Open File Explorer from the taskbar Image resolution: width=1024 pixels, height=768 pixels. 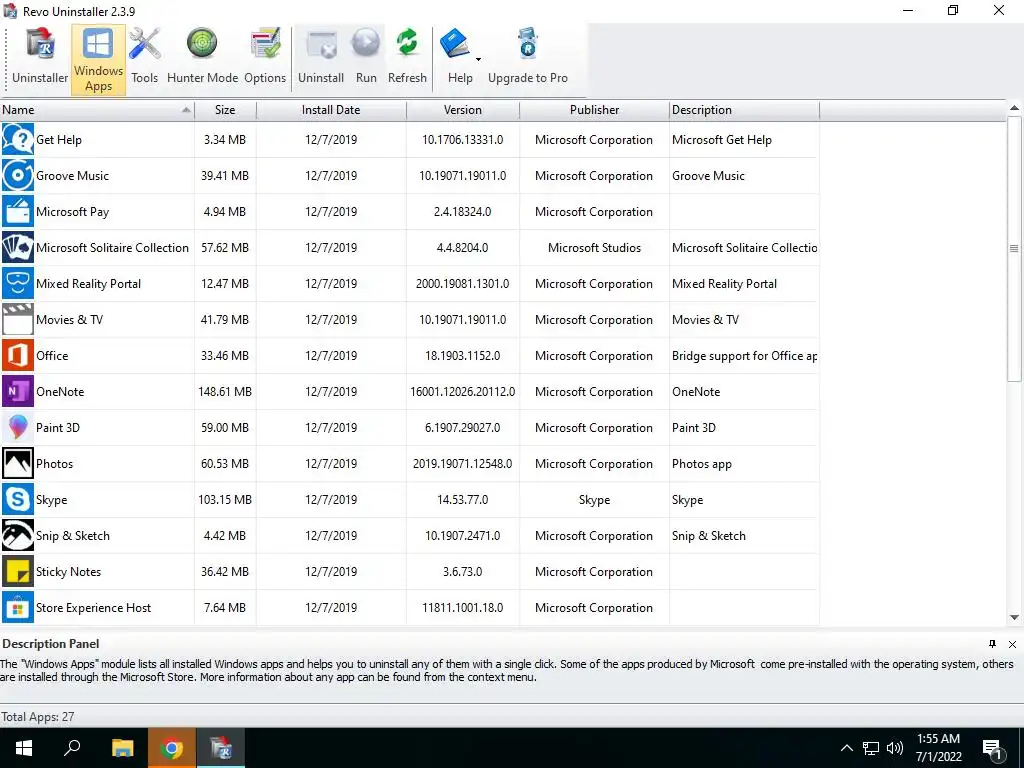click(x=122, y=748)
